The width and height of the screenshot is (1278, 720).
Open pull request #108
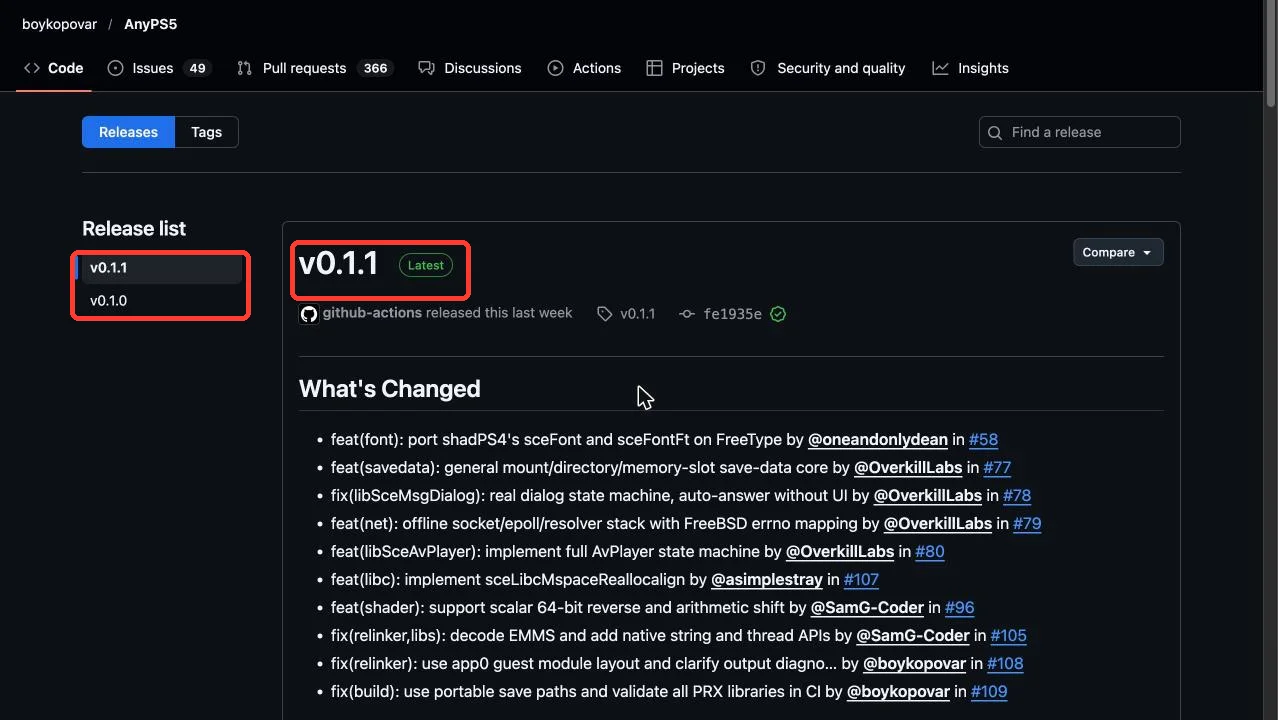[1005, 663]
